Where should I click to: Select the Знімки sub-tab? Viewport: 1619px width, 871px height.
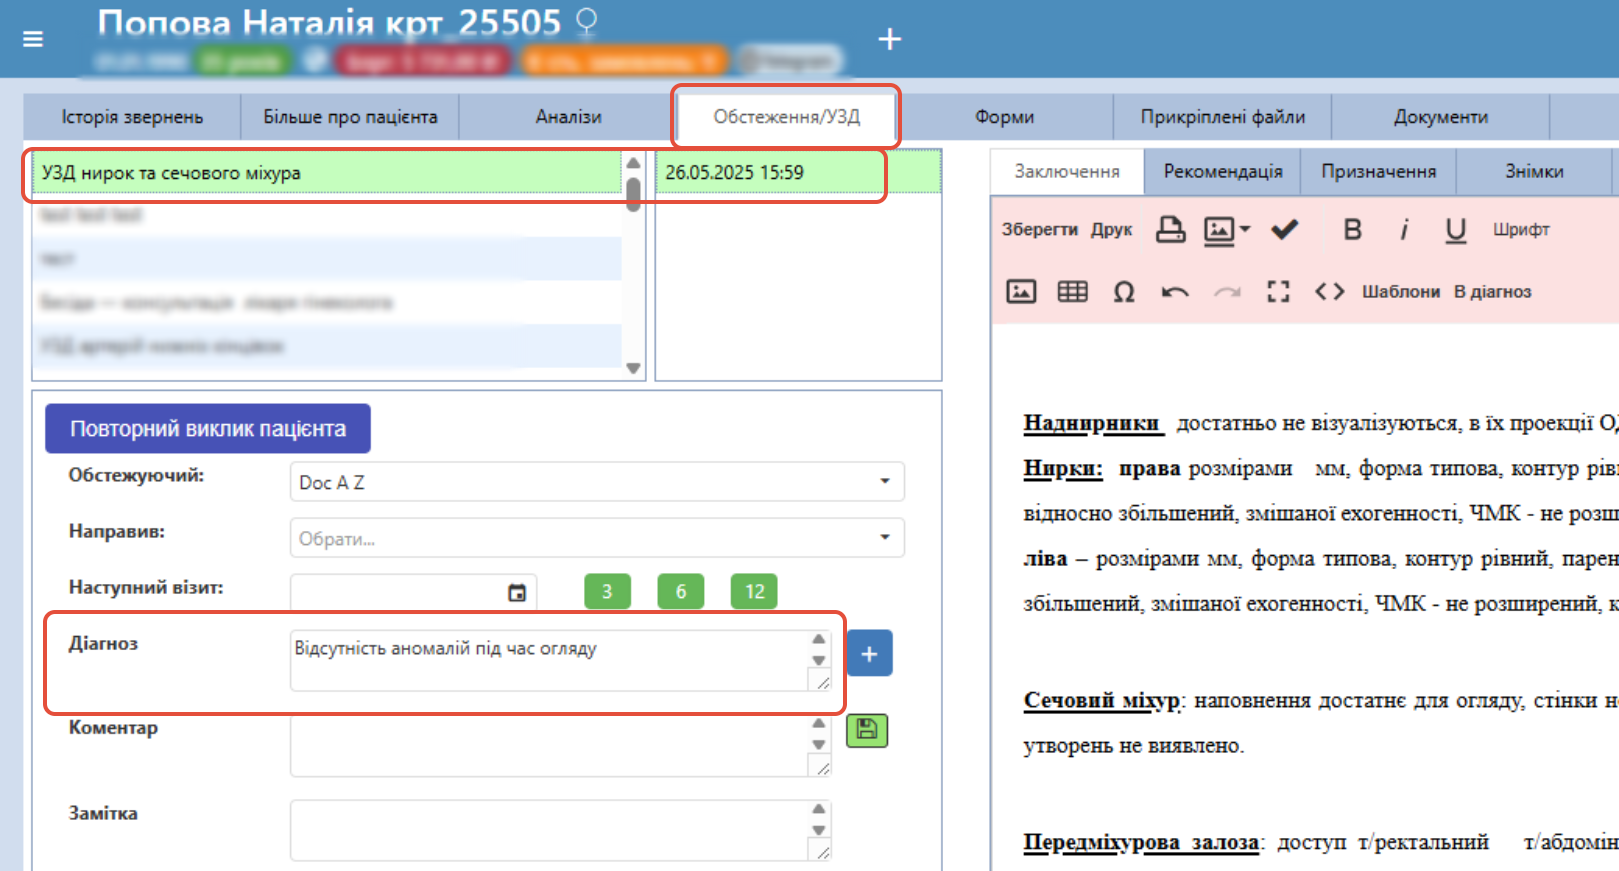pos(1534,172)
